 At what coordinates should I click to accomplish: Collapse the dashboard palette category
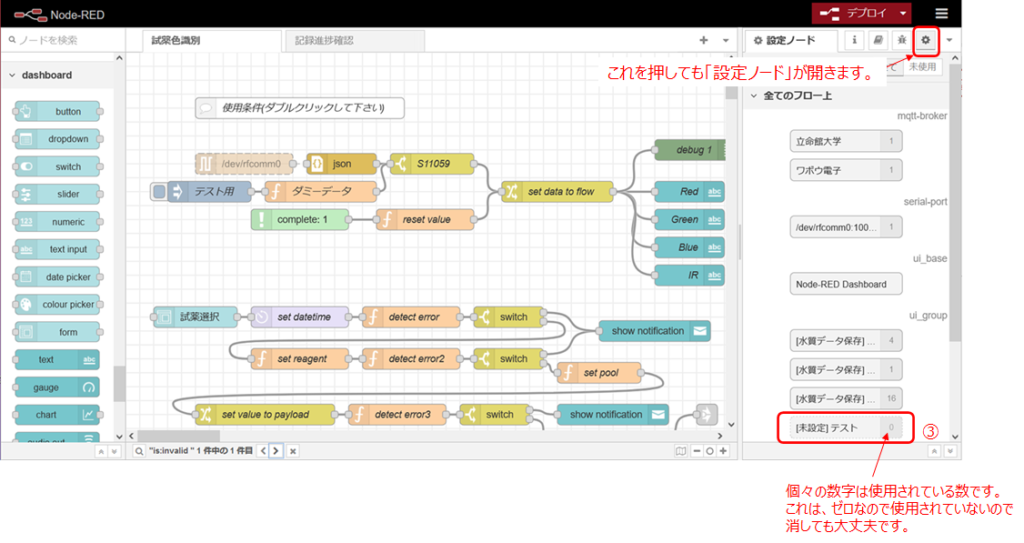coord(12,75)
